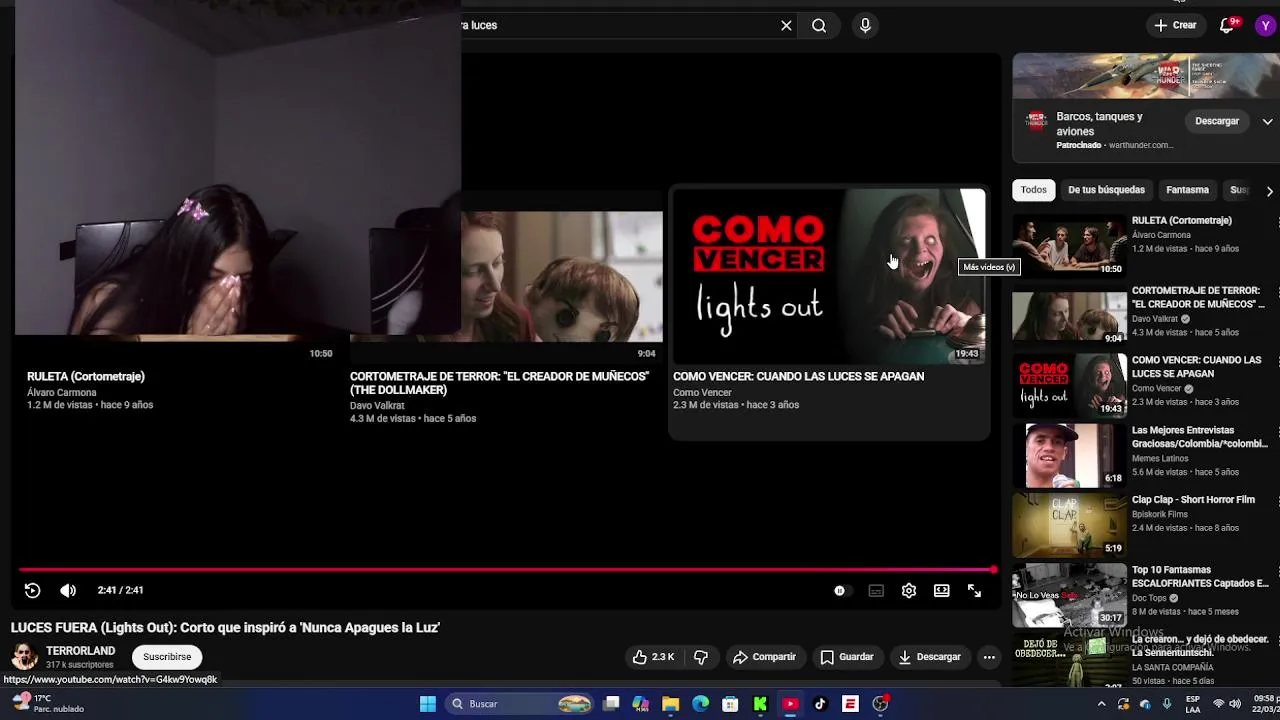Open volume control in system tray
The image size is (1280, 720).
click(1234, 704)
